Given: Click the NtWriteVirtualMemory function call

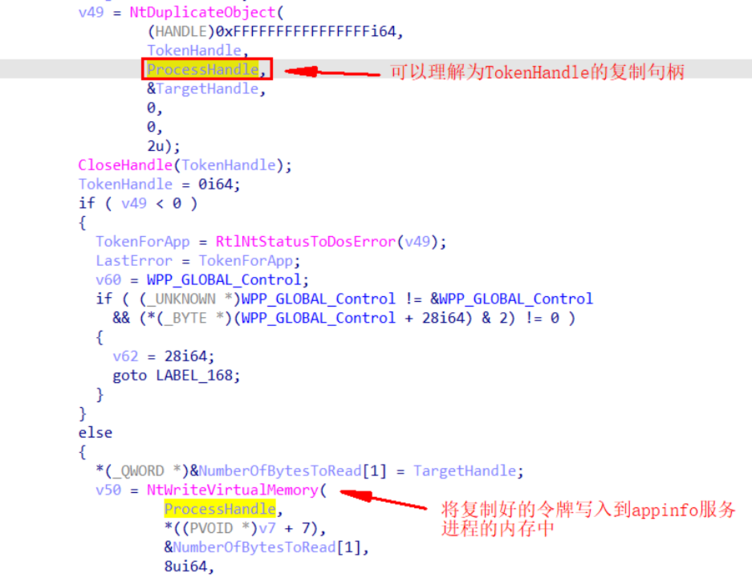Looking at the screenshot, I should 233,490.
